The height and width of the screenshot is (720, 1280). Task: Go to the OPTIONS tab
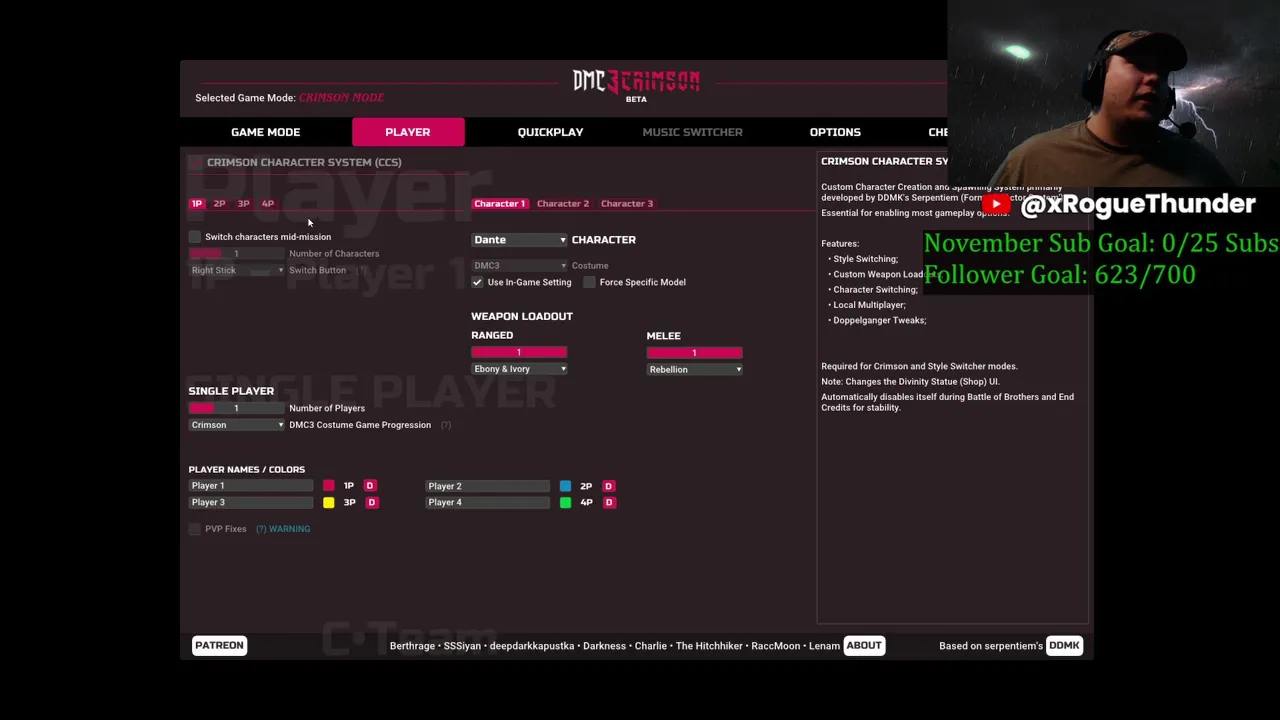(835, 132)
